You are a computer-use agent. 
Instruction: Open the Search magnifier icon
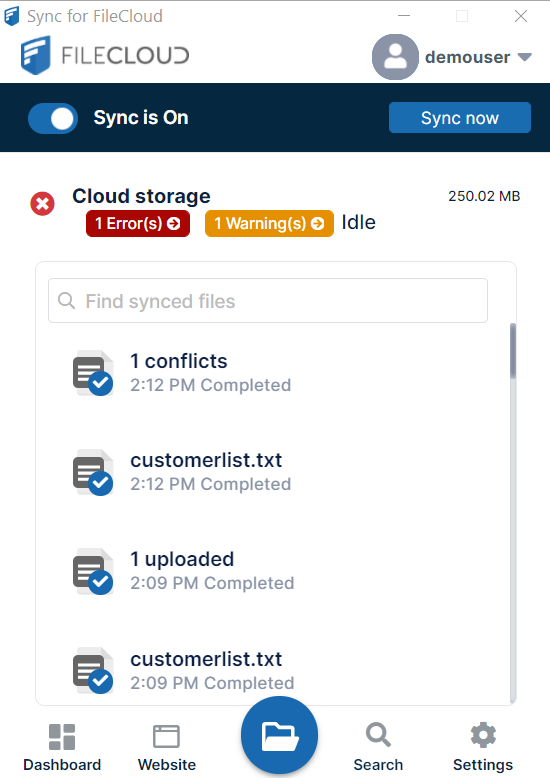(x=378, y=735)
